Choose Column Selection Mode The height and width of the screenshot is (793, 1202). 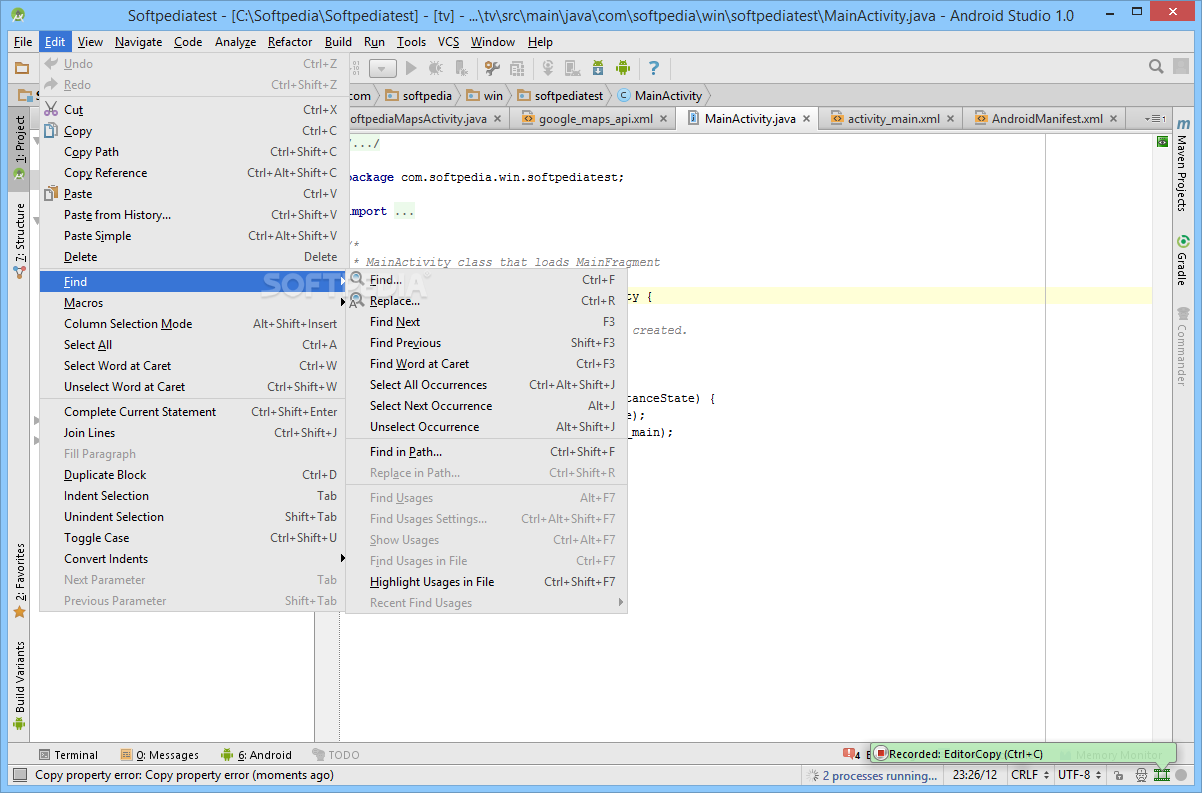(x=192, y=324)
